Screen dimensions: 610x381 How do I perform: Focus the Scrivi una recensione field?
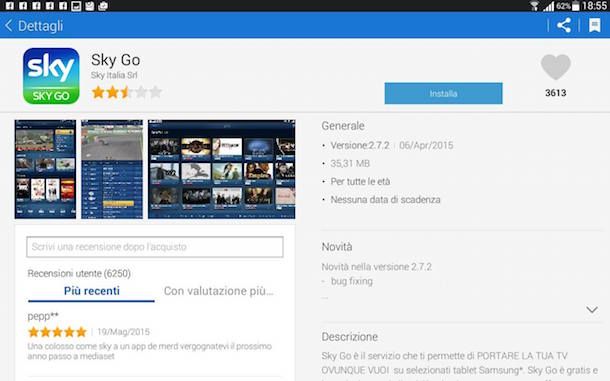tap(155, 247)
